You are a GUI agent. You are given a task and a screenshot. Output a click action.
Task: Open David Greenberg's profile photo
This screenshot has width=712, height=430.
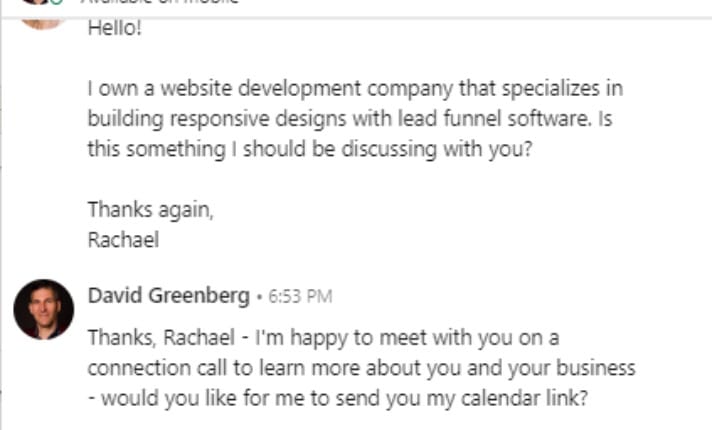tap(44, 309)
